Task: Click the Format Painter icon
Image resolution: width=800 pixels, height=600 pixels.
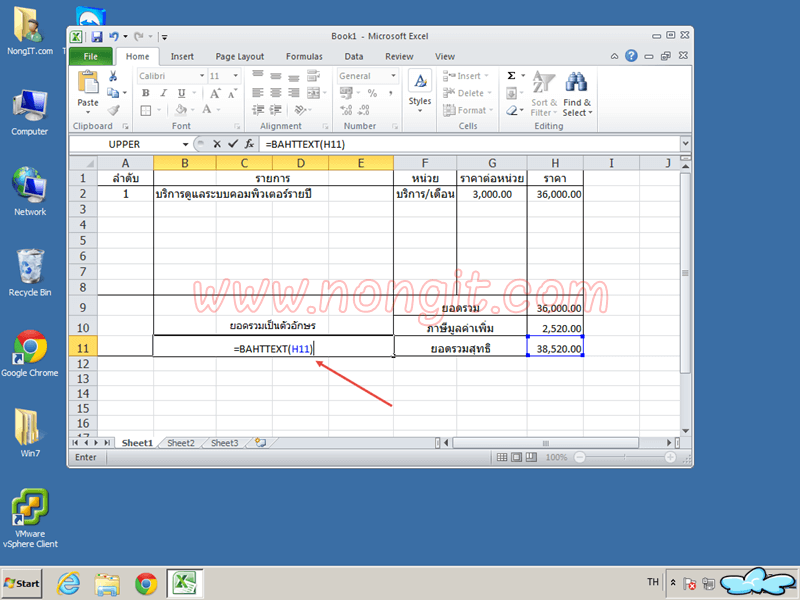Action: [112, 109]
